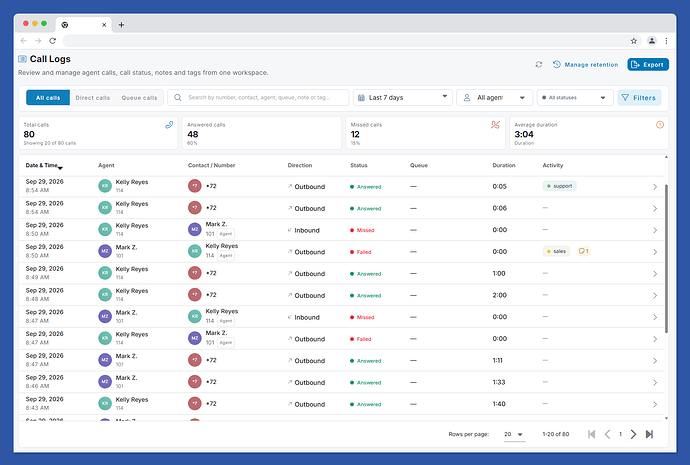Click the Failed status in 8:47 AM row
The width and height of the screenshot is (690, 465).
coord(360,339)
